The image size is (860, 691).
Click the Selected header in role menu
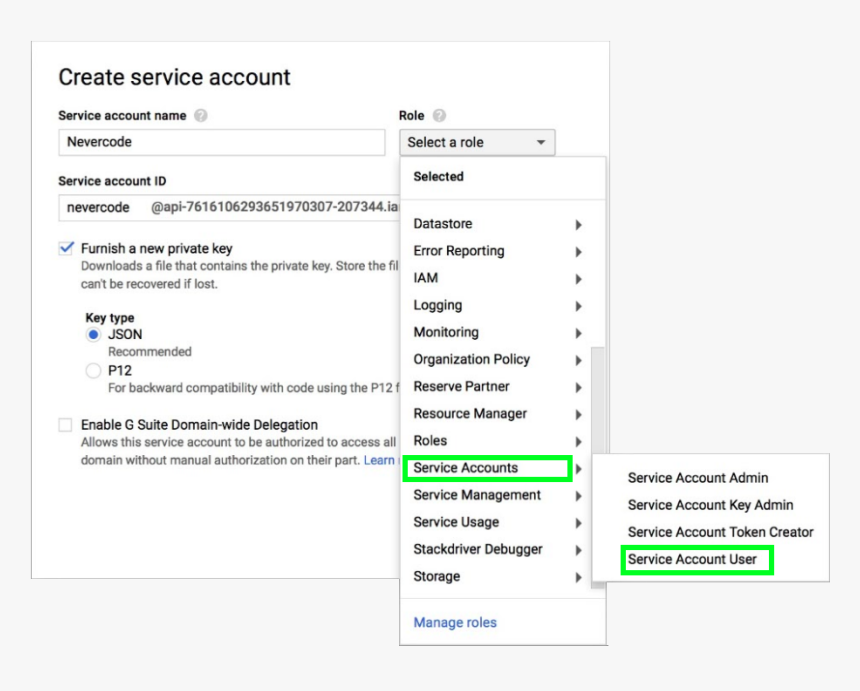click(438, 177)
